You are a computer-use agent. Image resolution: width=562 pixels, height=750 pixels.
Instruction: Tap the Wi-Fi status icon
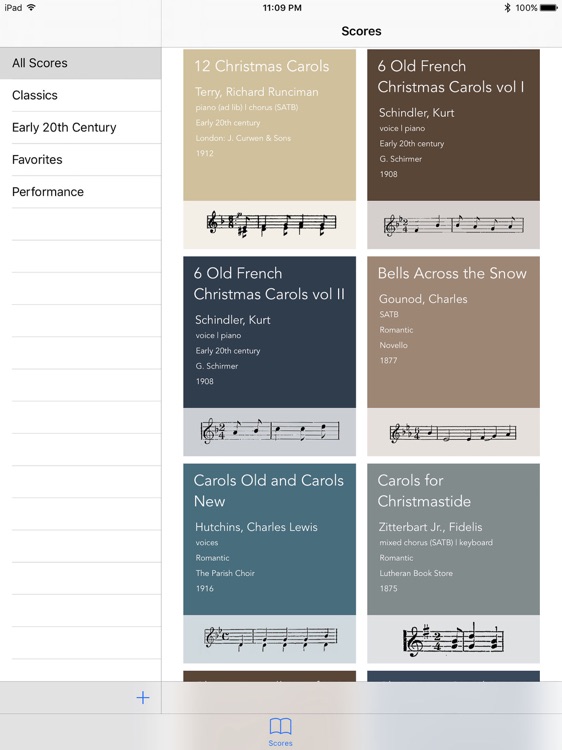click(32, 7)
